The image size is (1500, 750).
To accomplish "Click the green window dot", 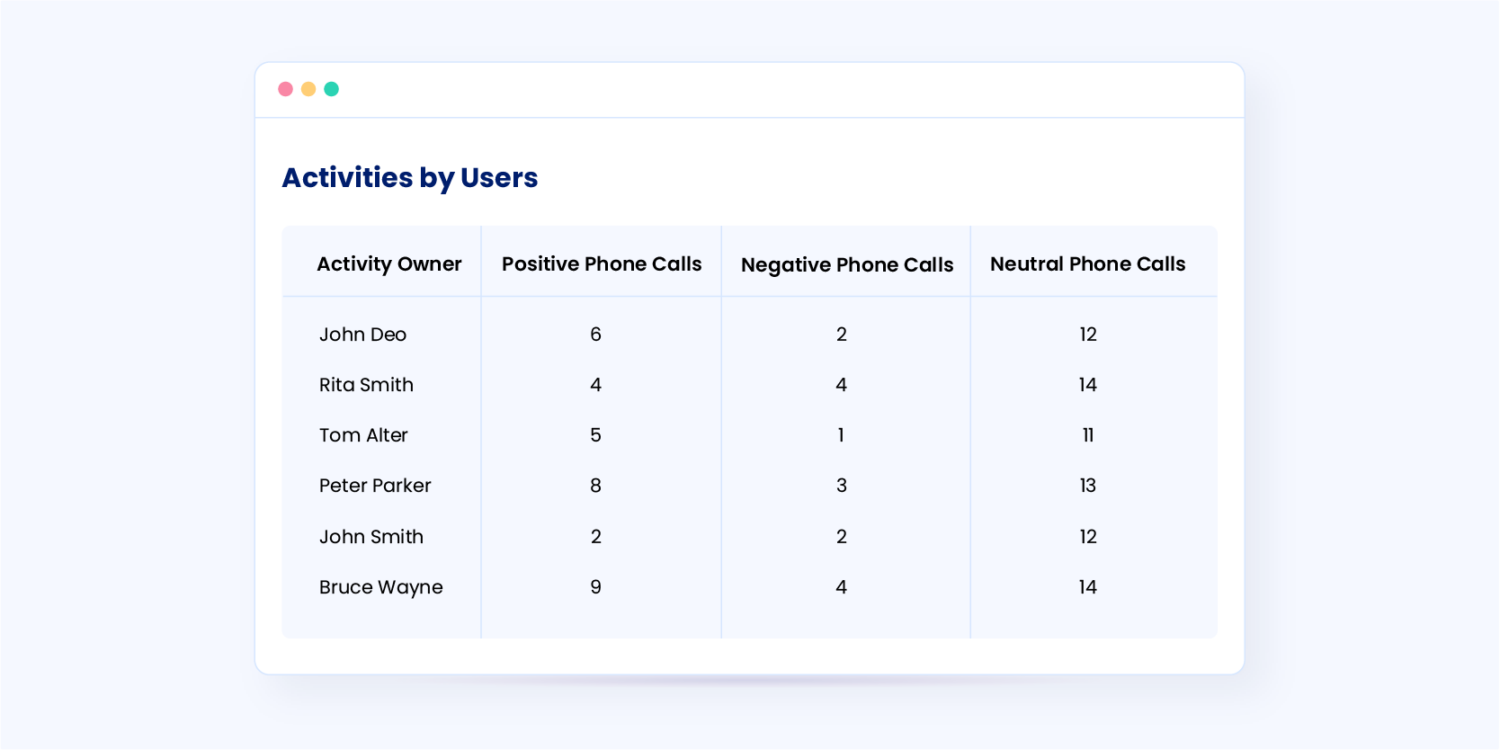I will 331,89.
